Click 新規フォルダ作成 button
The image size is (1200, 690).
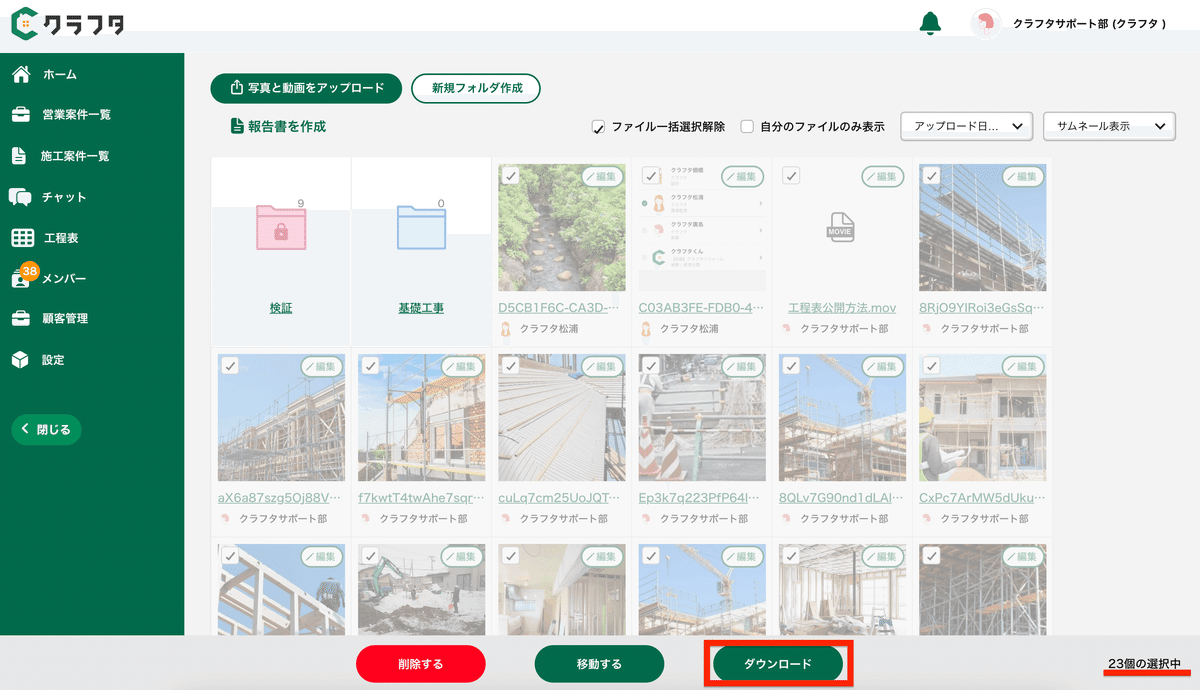coord(476,88)
